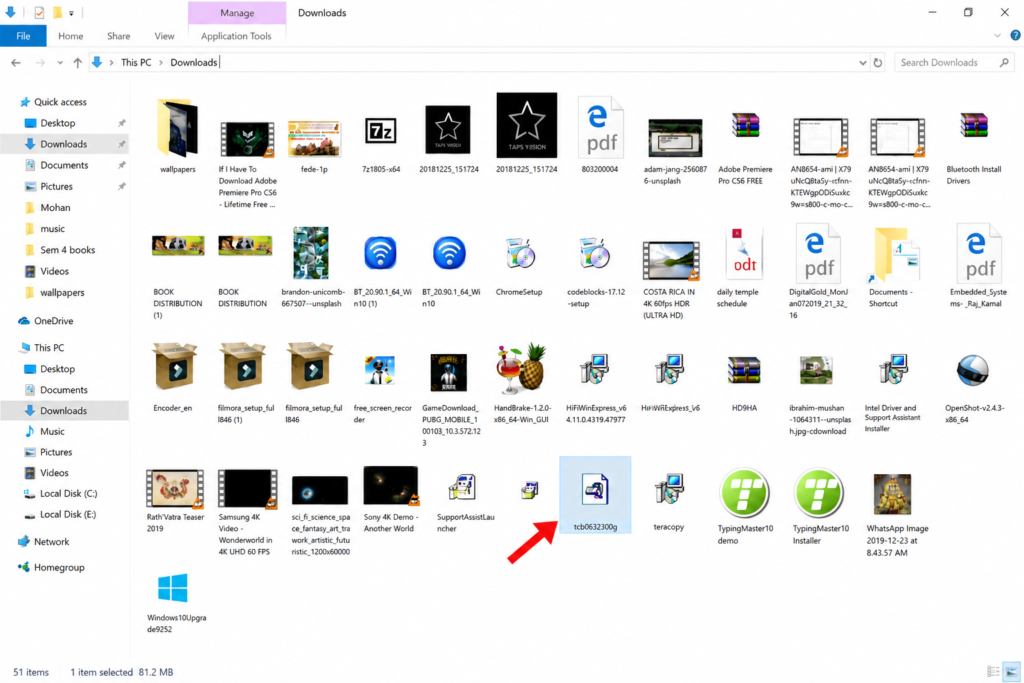Open Quick access in navigation pane

coord(60,102)
